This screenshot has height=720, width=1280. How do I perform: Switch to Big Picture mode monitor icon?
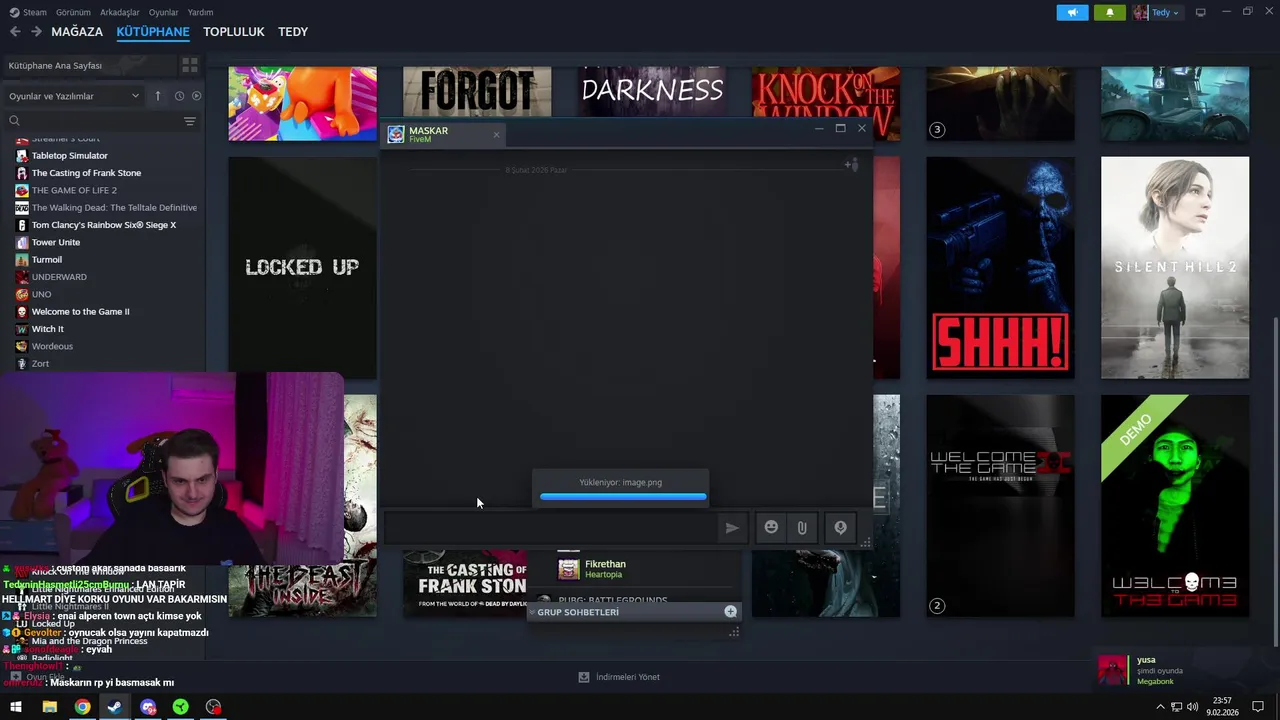tap(1201, 12)
